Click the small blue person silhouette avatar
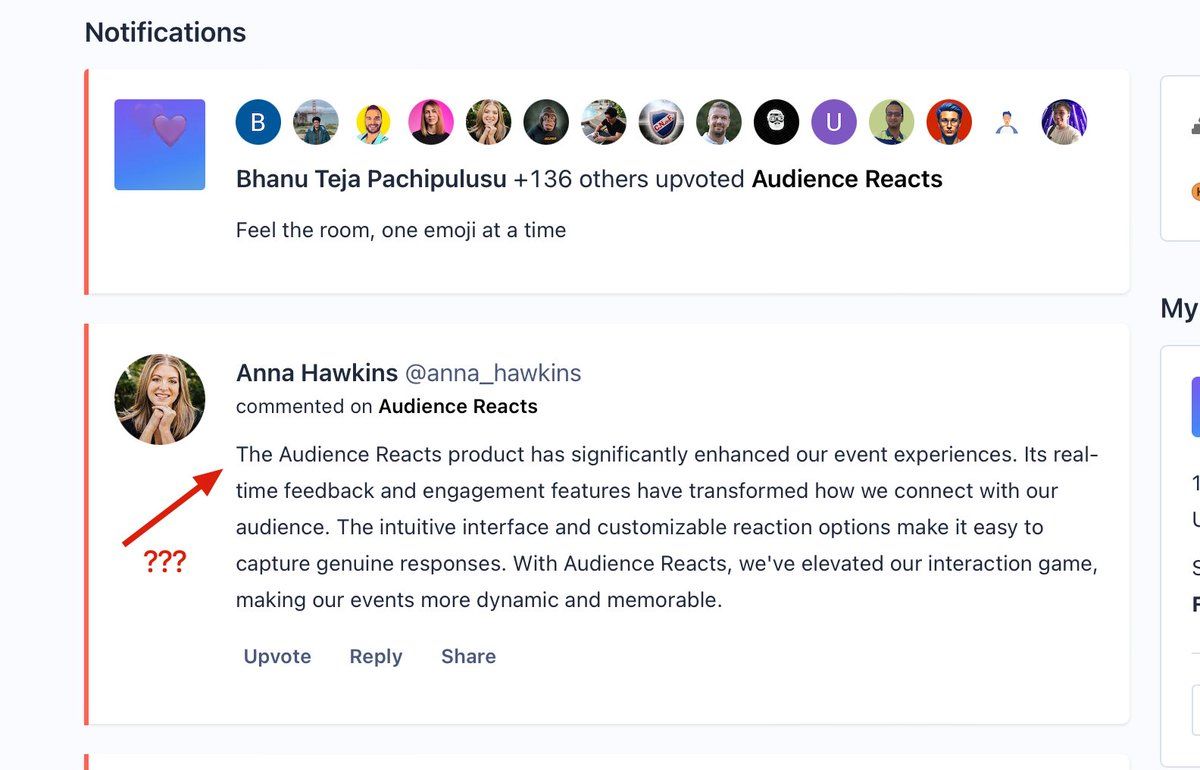1200x770 pixels. coord(1007,122)
